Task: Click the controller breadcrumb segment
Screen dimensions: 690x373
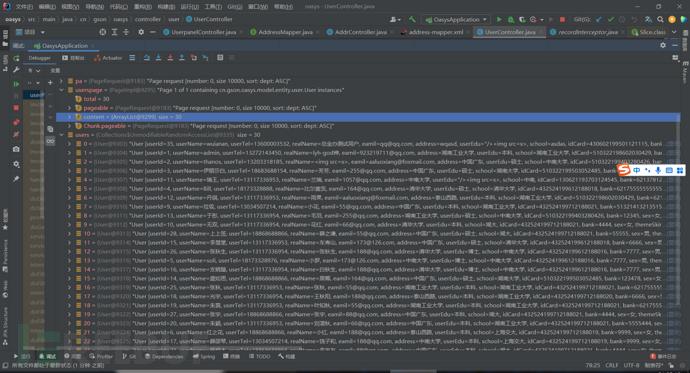Action: tap(147, 19)
